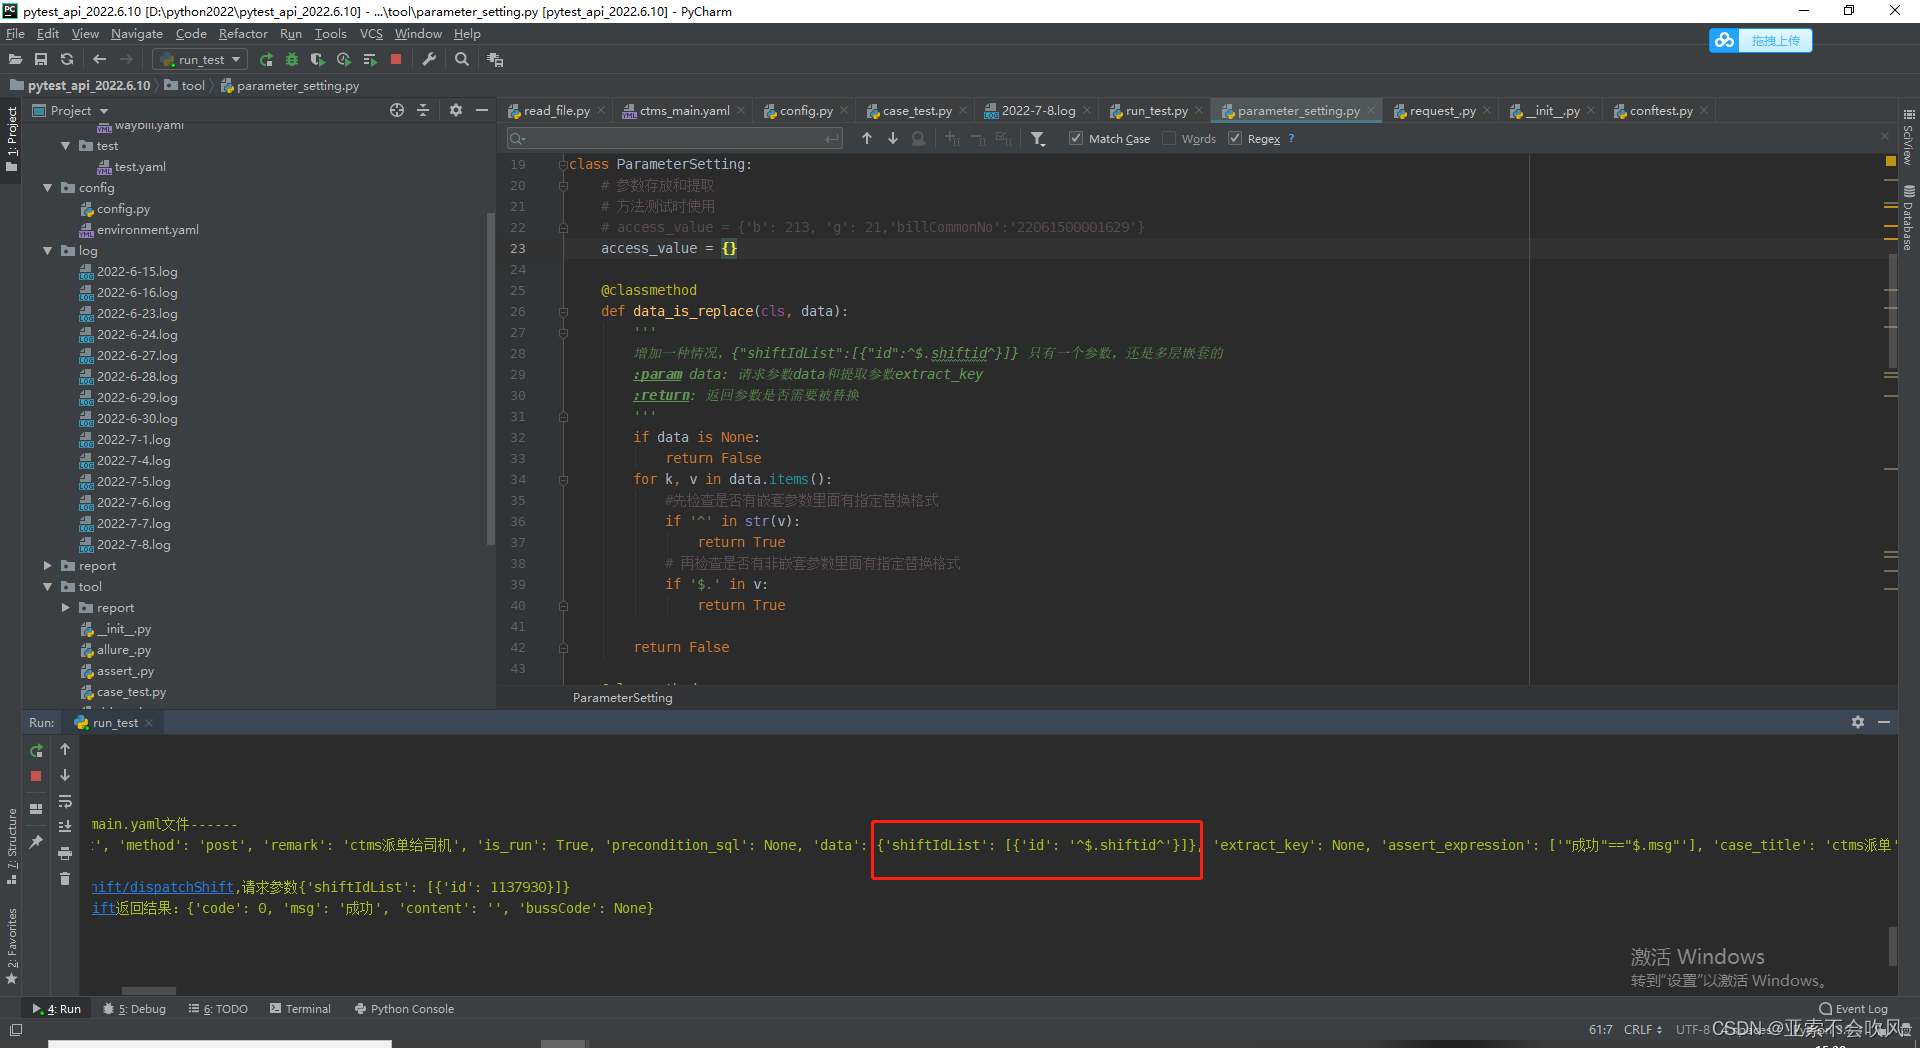The width and height of the screenshot is (1920, 1048).
Task: Switch to the conftest.py tab
Action: pos(1661,111)
